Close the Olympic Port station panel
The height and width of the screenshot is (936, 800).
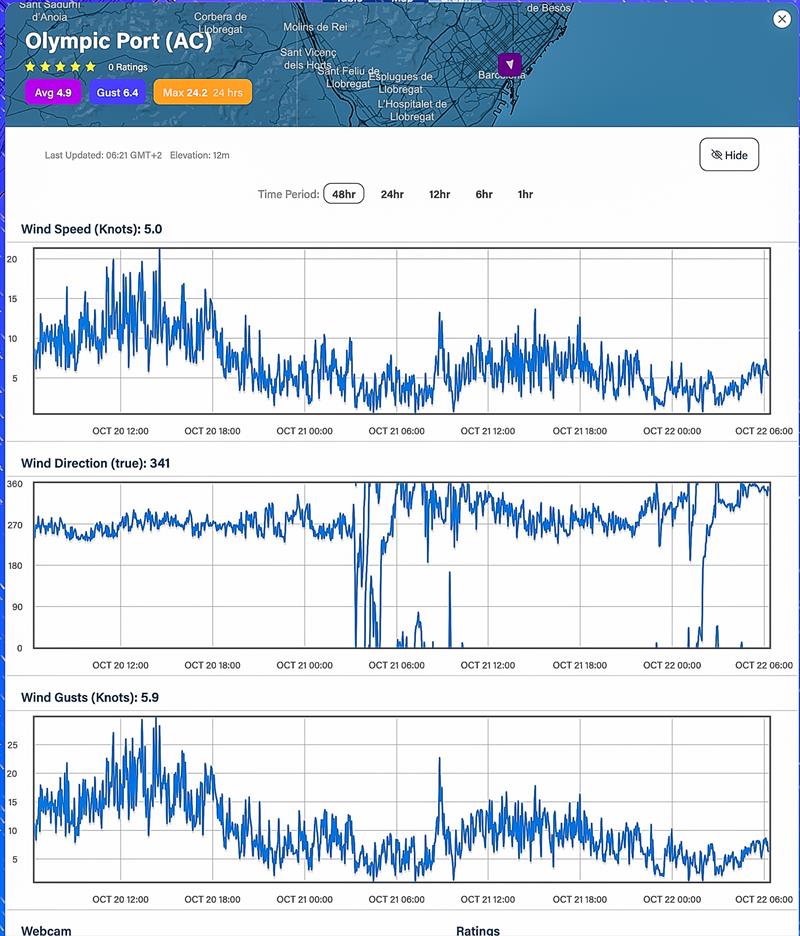(x=781, y=19)
